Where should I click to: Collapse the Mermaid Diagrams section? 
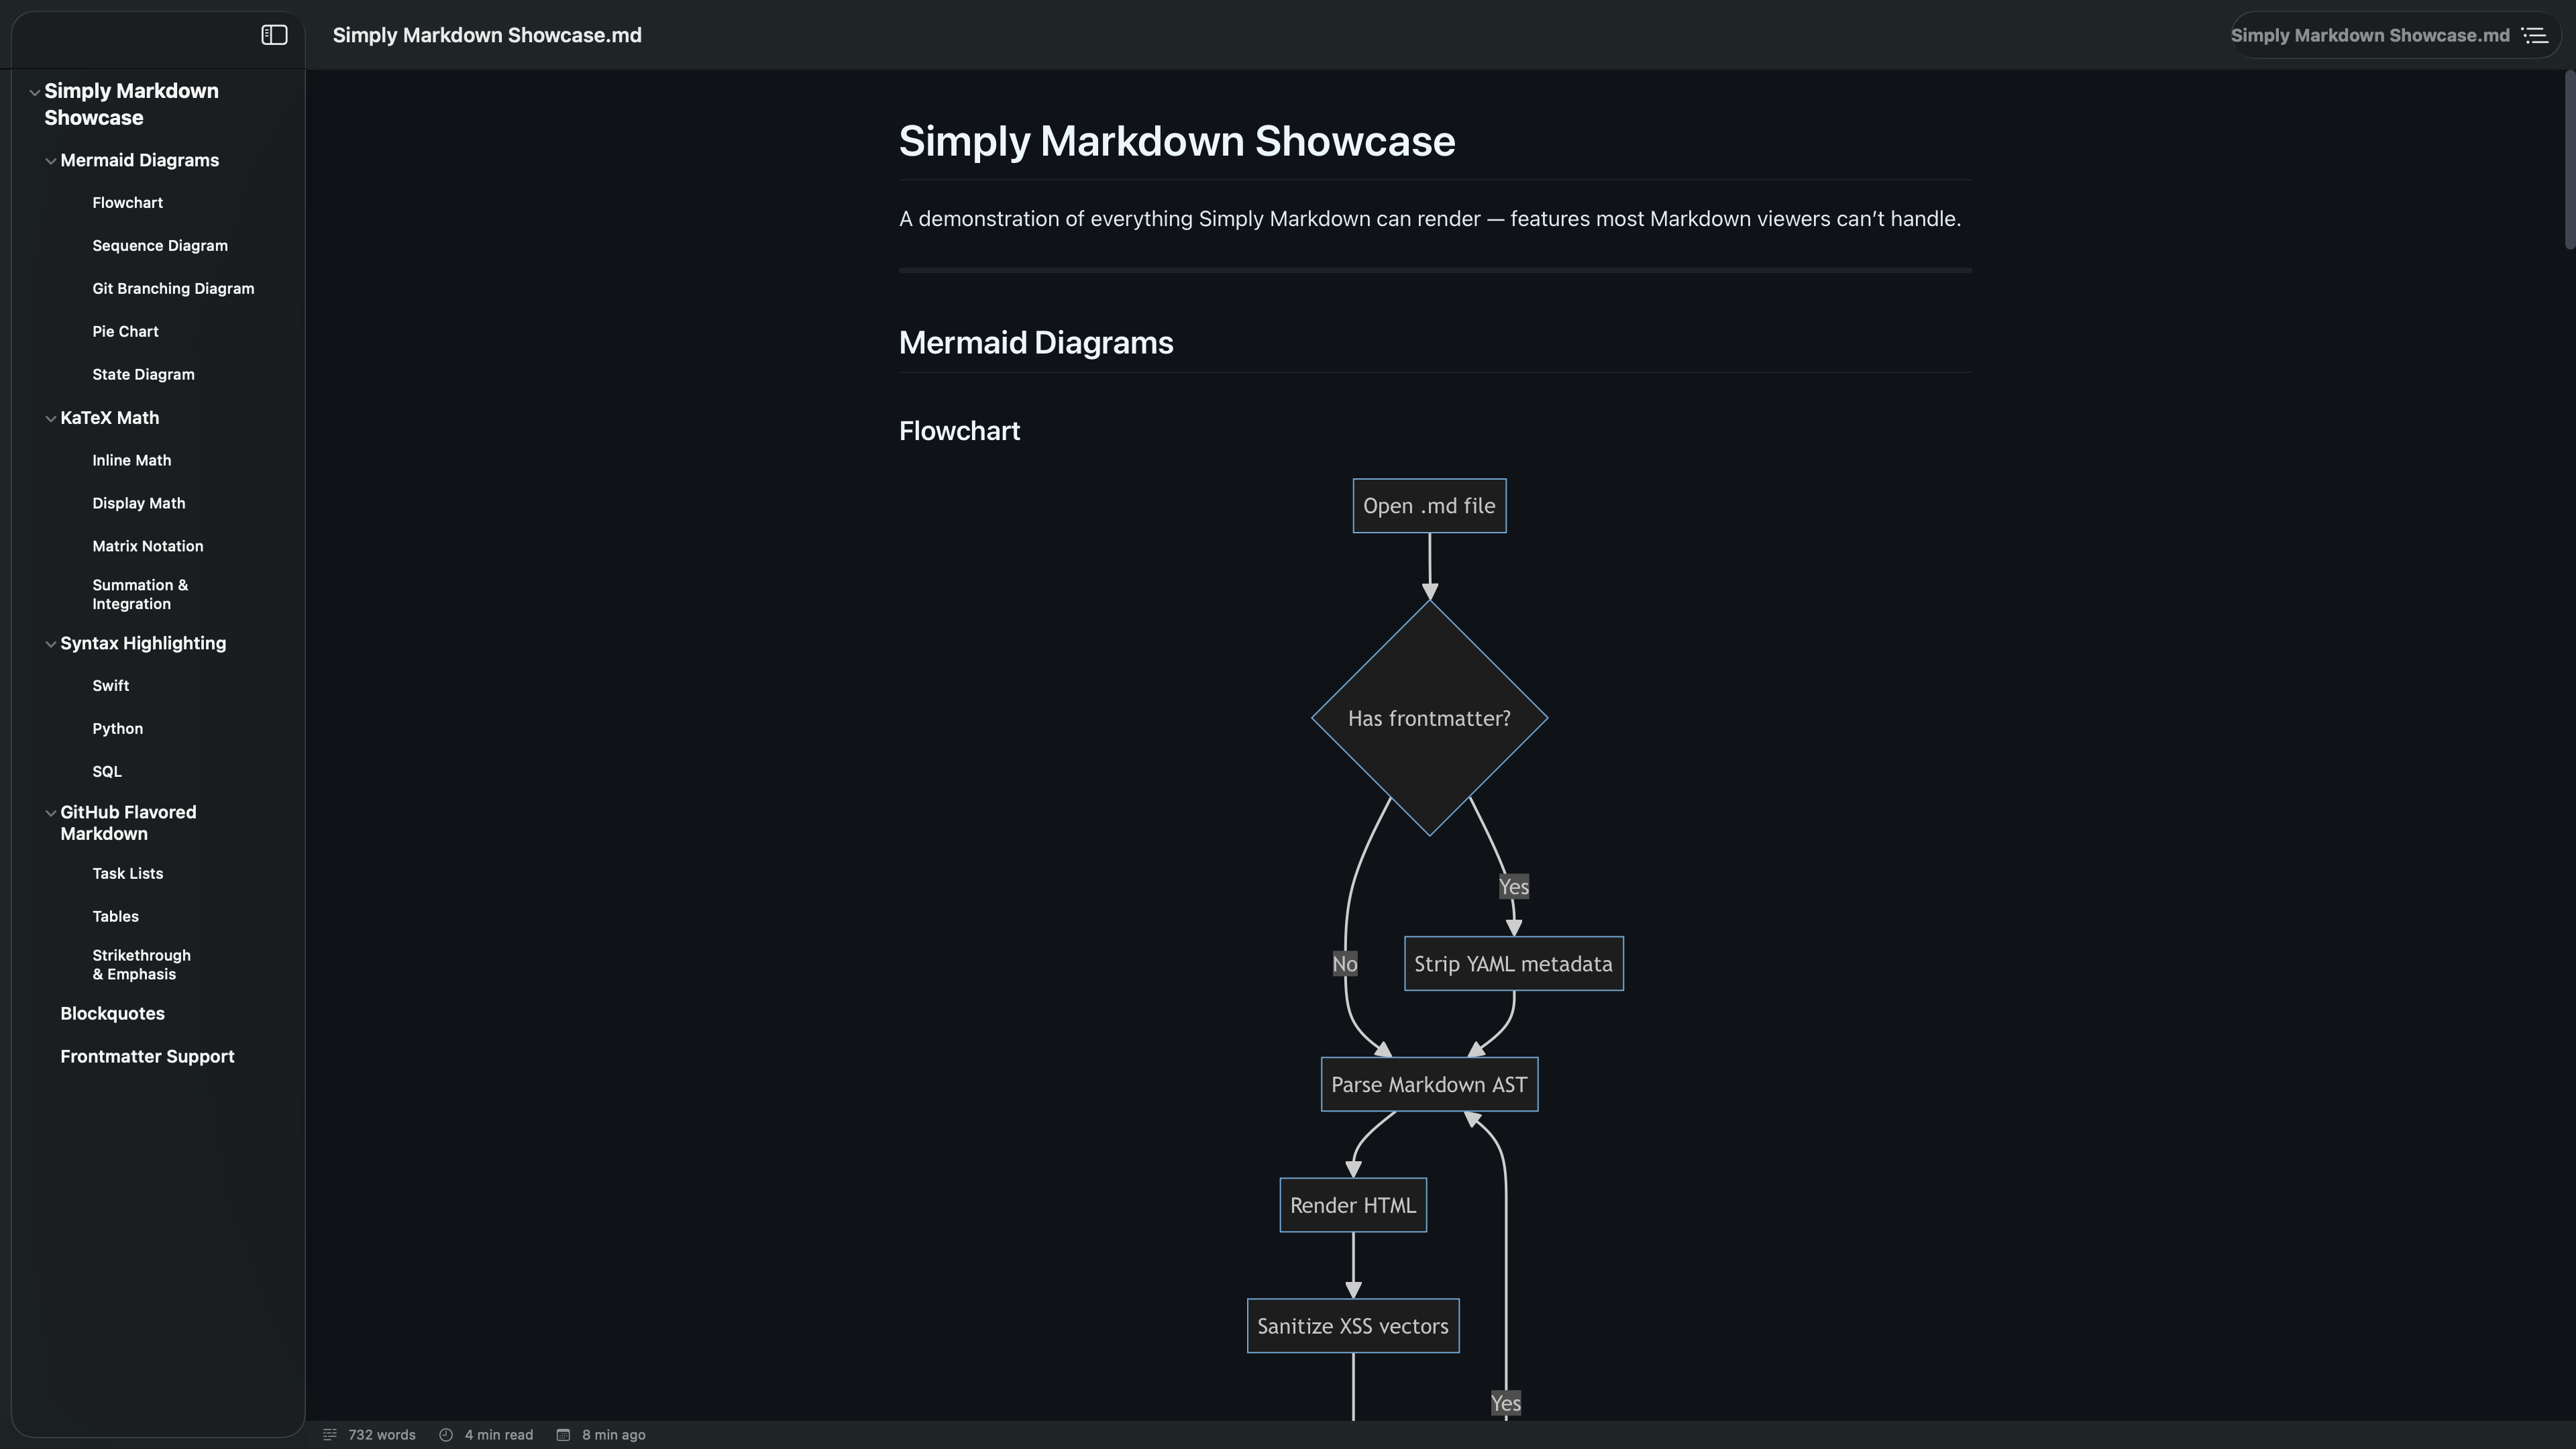[x=51, y=161]
